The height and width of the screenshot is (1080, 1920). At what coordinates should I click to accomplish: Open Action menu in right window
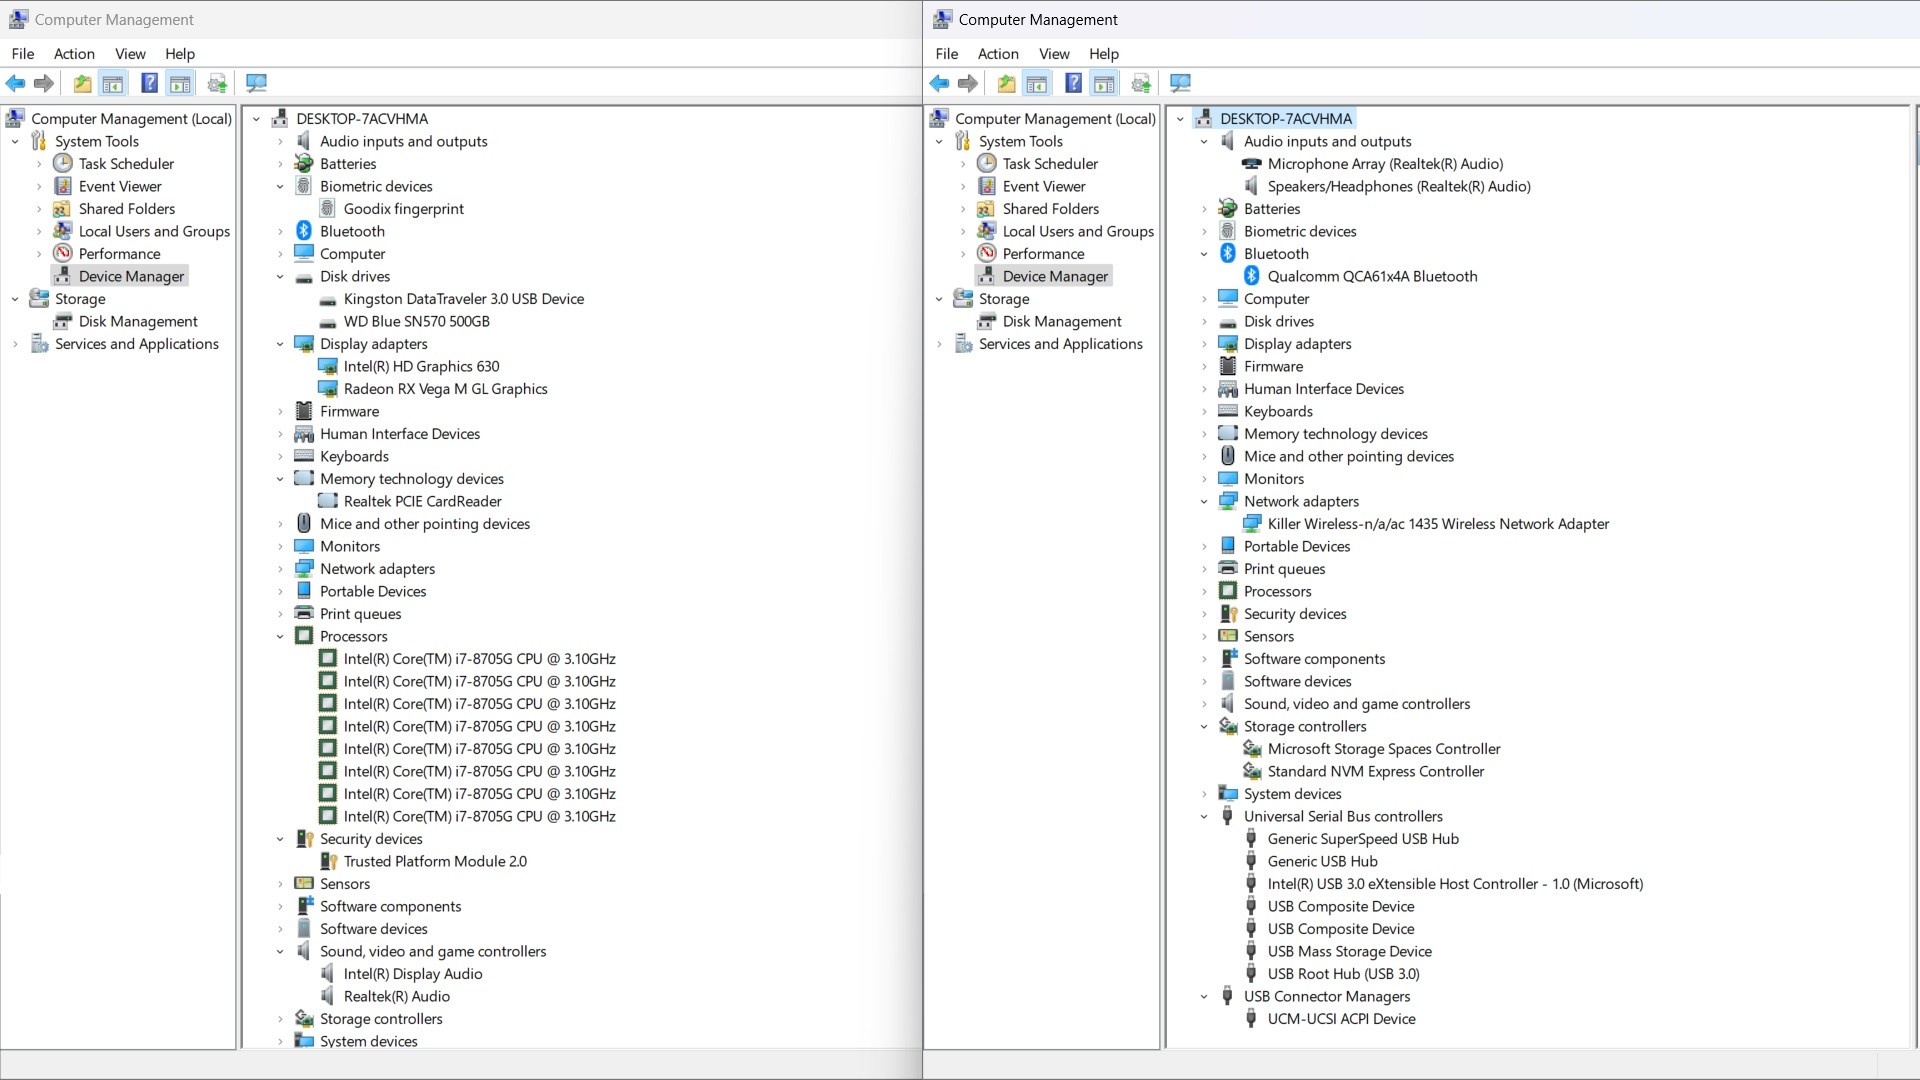pyautogui.click(x=998, y=54)
